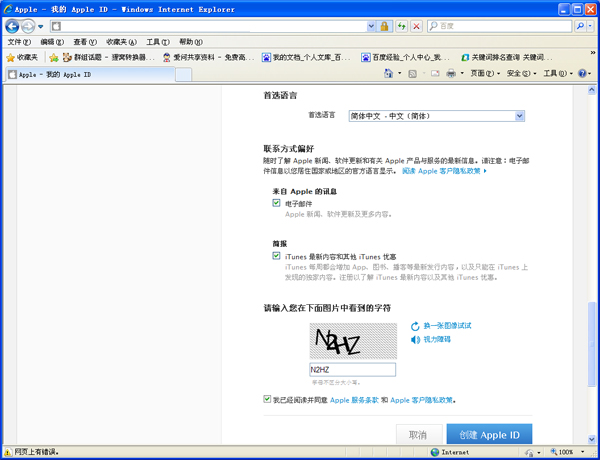Click the Print icon
The image size is (600, 460).
point(451,73)
